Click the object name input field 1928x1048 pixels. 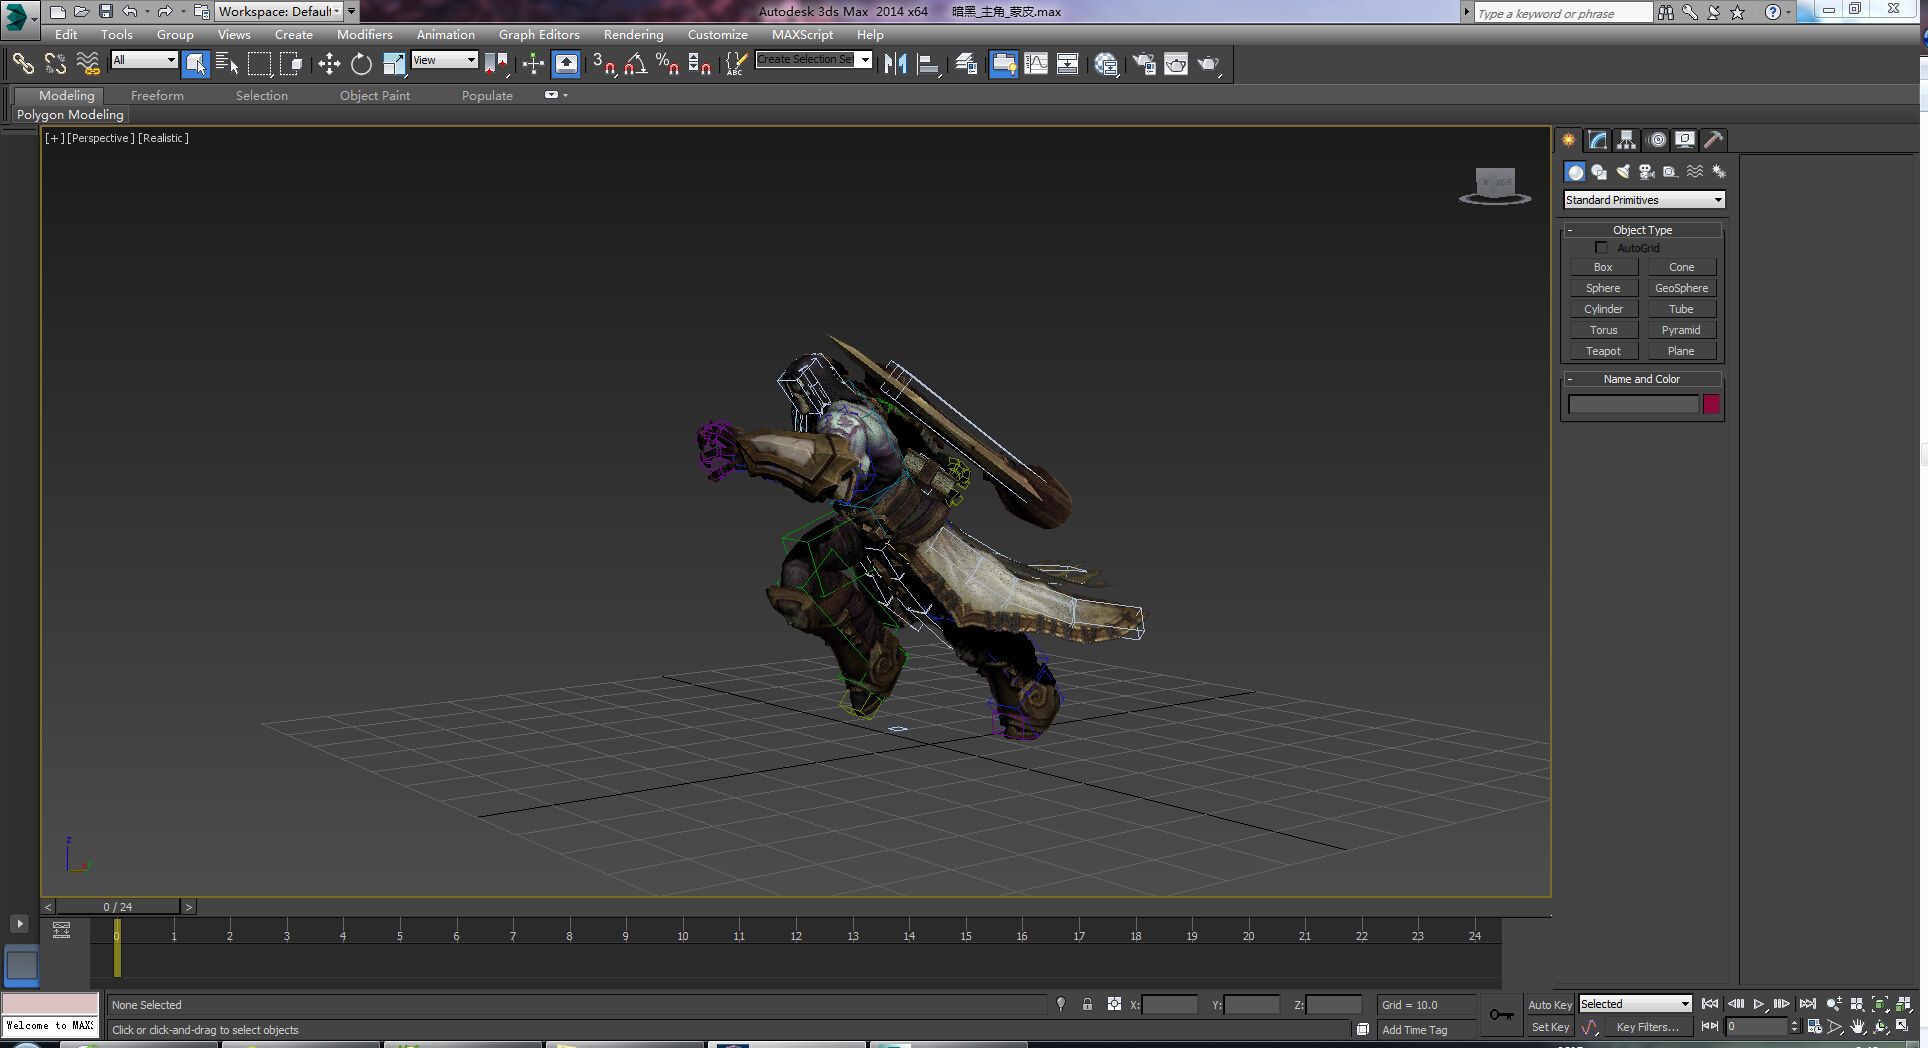pos(1633,404)
